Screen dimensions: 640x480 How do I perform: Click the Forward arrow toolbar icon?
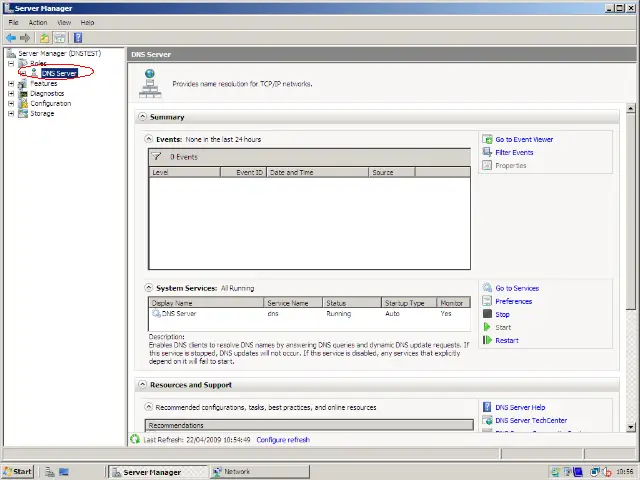pos(25,38)
